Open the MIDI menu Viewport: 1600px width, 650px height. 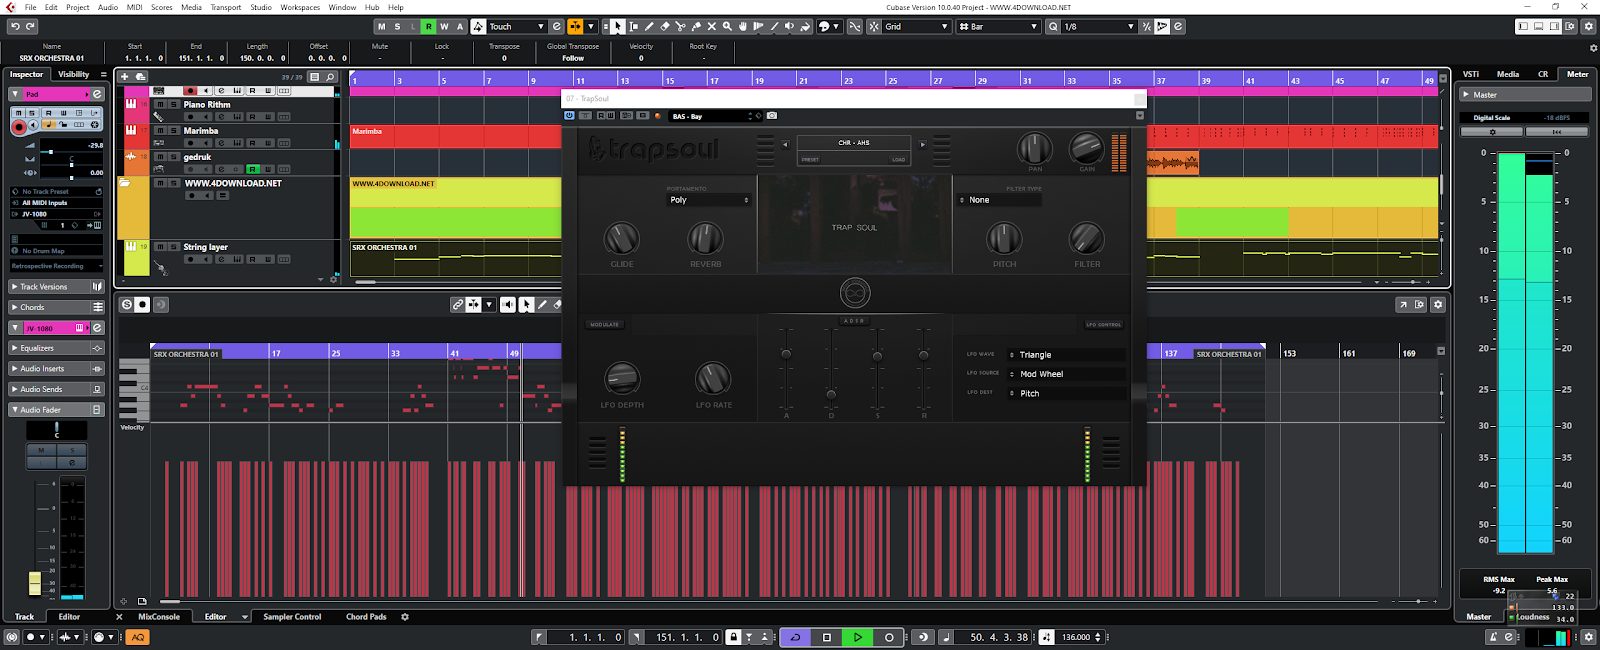[x=134, y=7]
